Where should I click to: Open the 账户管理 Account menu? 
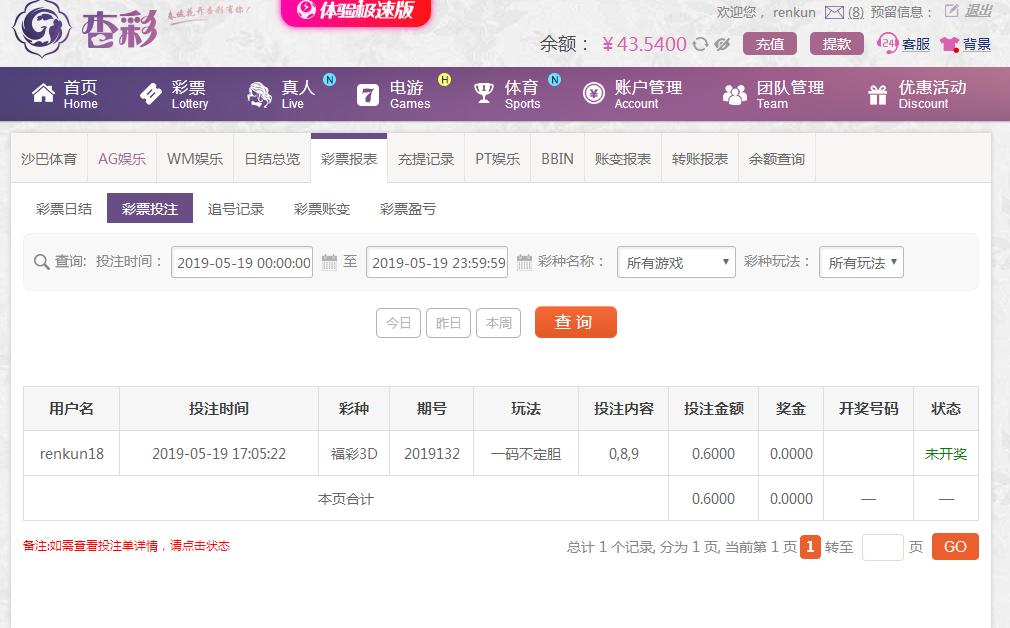coord(633,94)
